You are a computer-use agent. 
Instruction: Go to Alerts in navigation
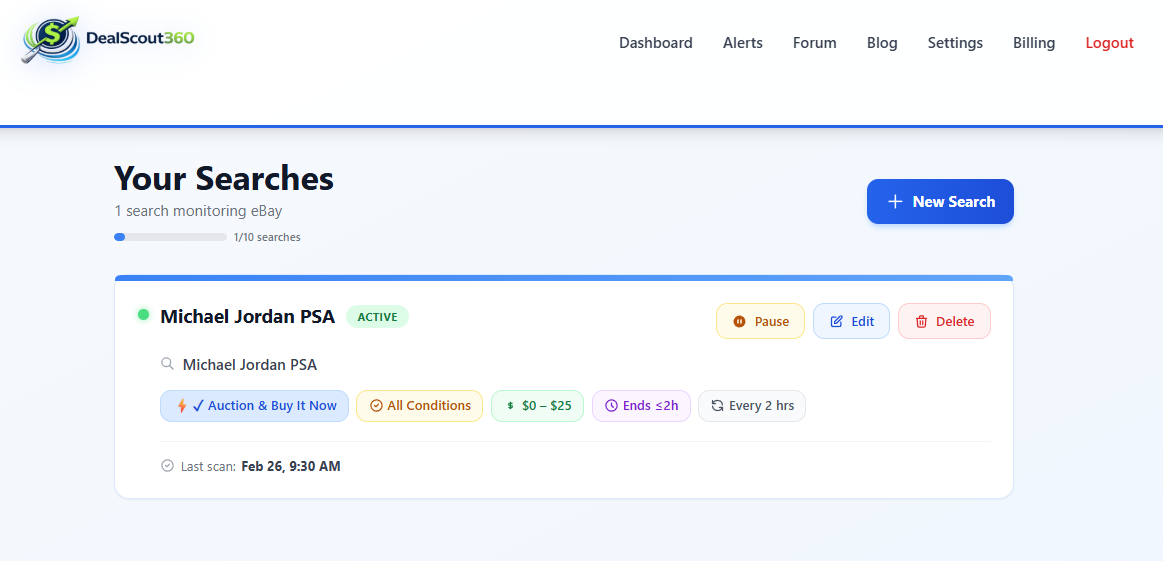point(742,43)
